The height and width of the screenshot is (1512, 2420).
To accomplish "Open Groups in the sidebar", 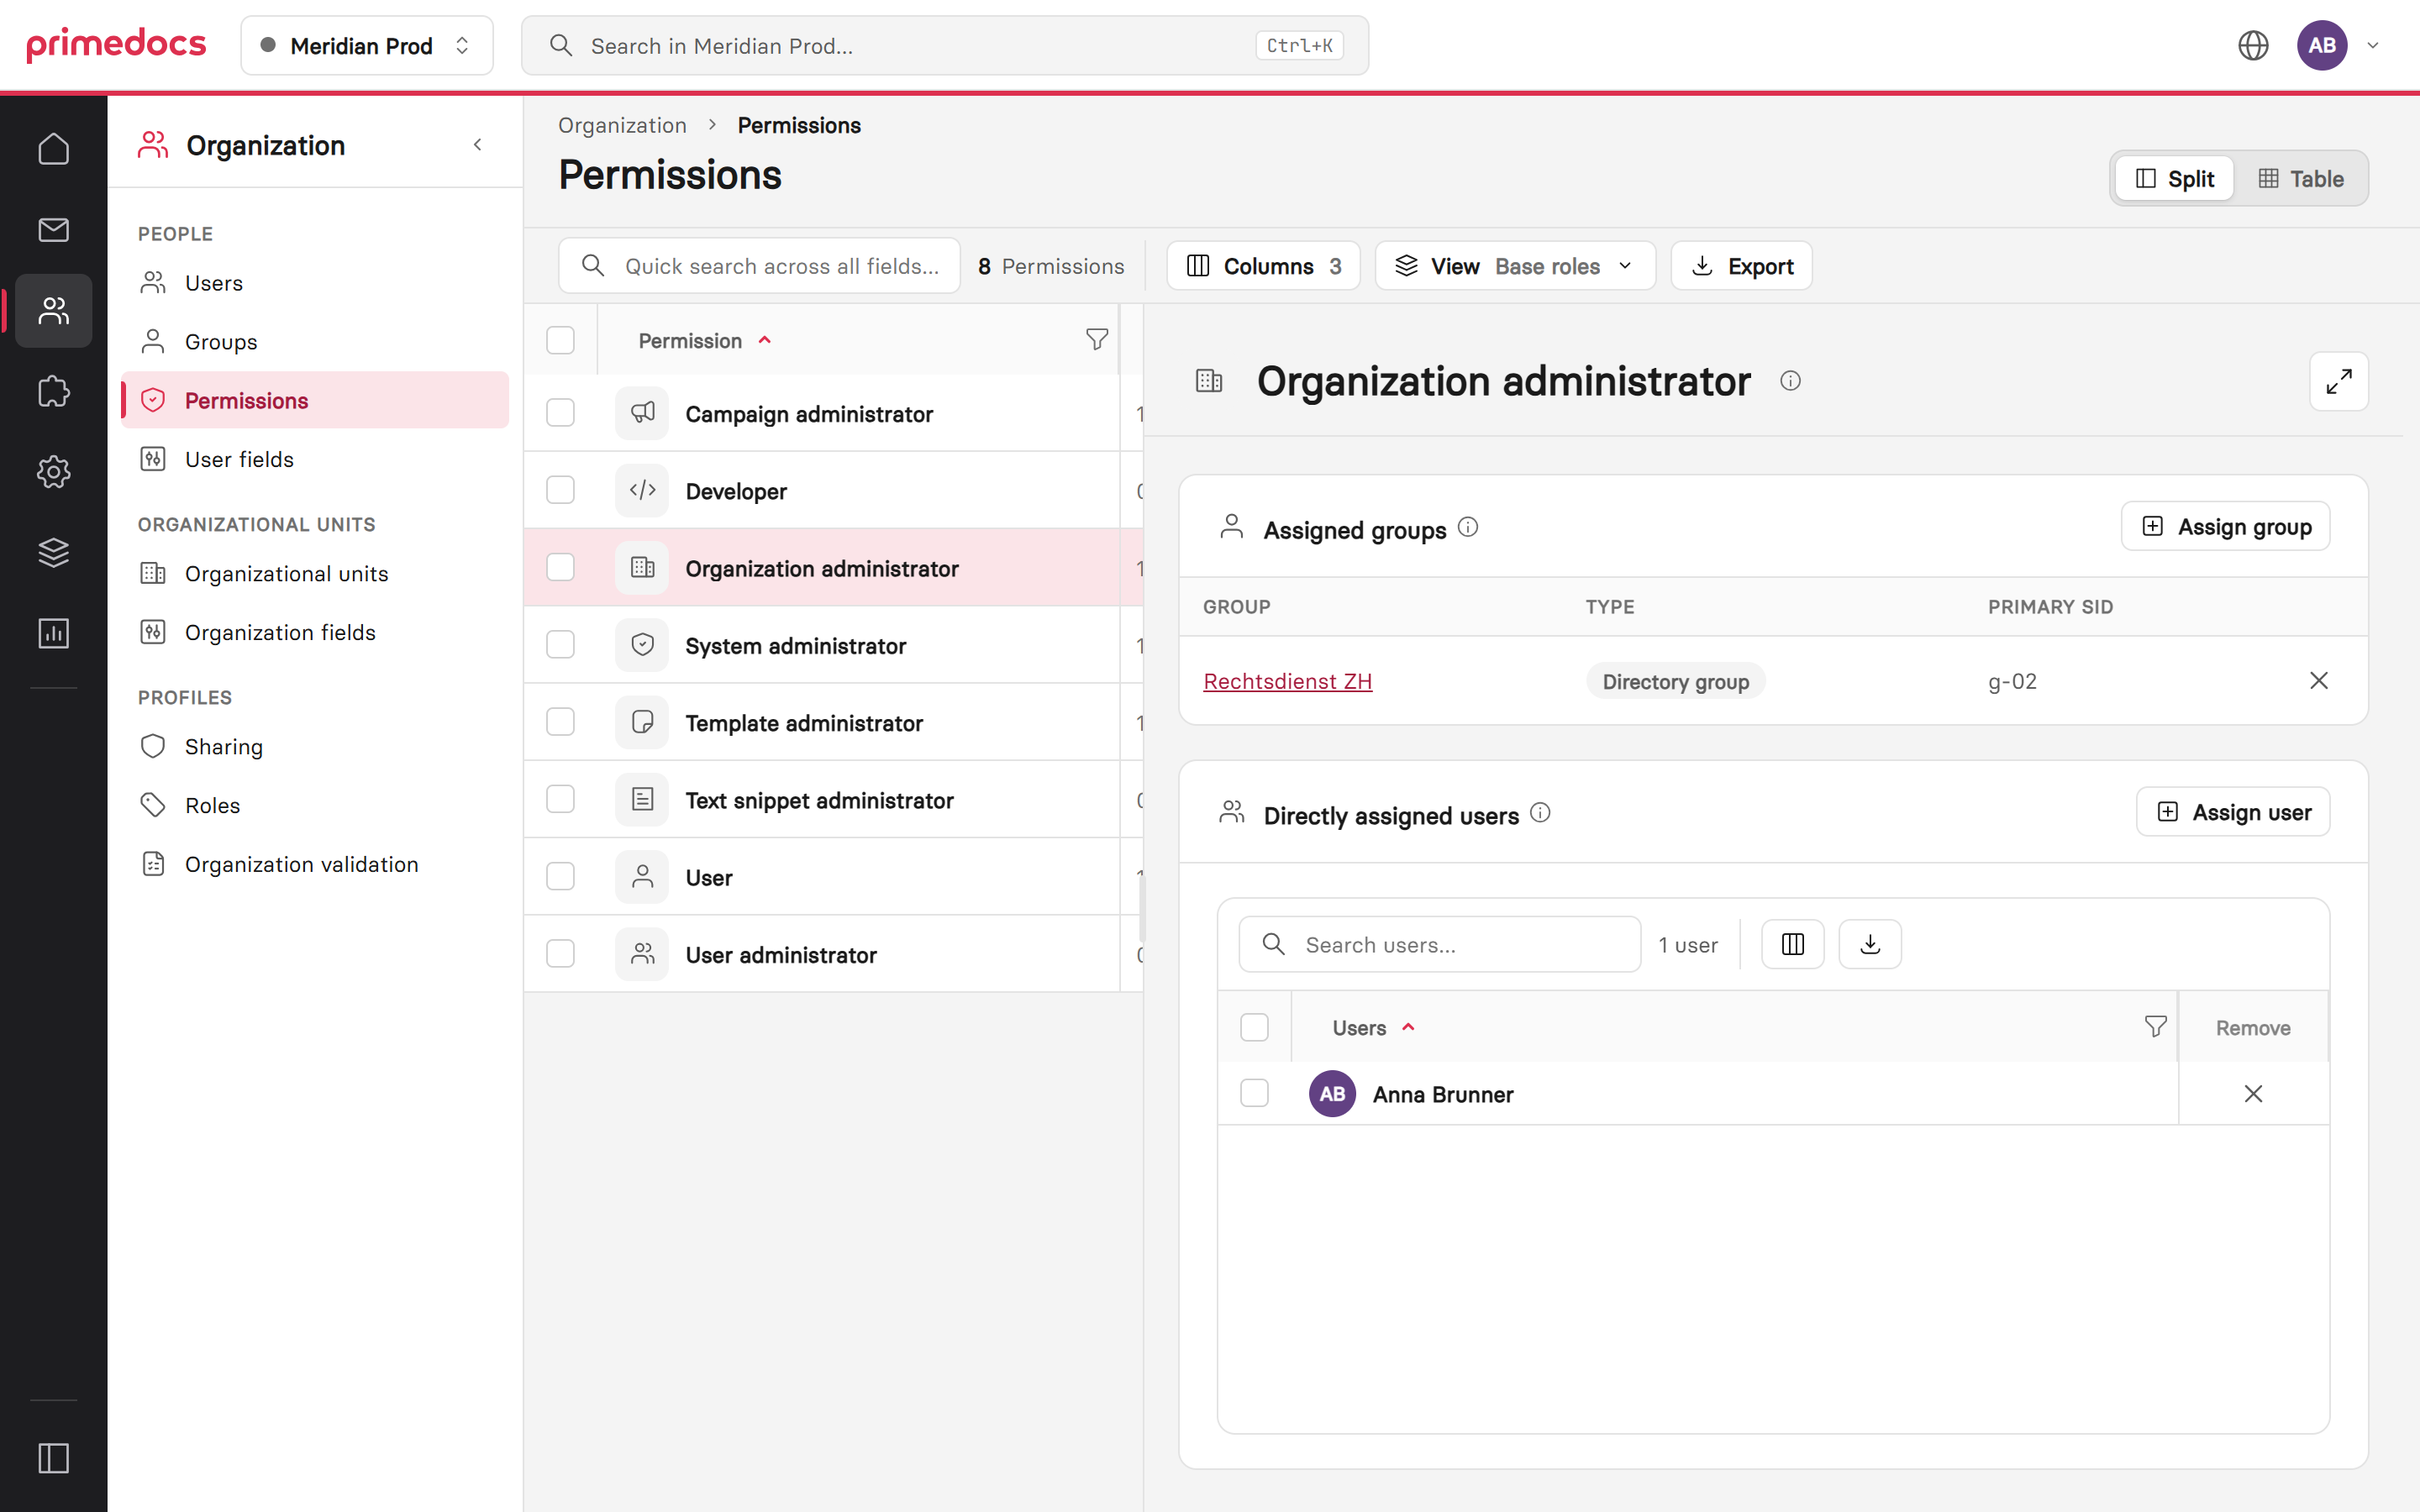I will [x=315, y=342].
